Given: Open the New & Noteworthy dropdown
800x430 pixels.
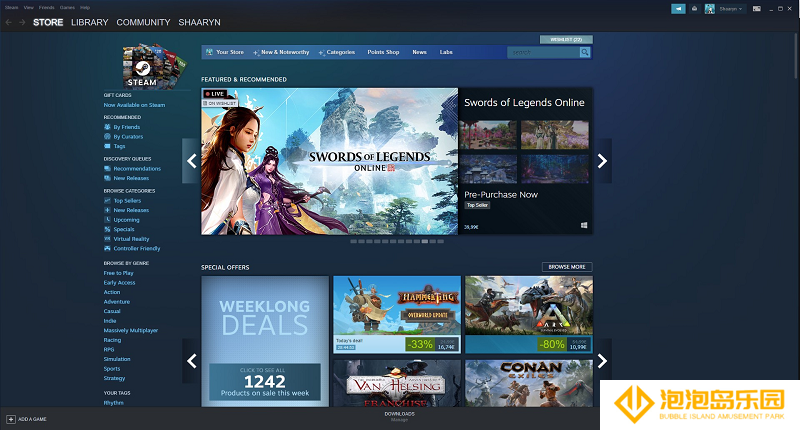Looking at the screenshot, I should tap(282, 52).
